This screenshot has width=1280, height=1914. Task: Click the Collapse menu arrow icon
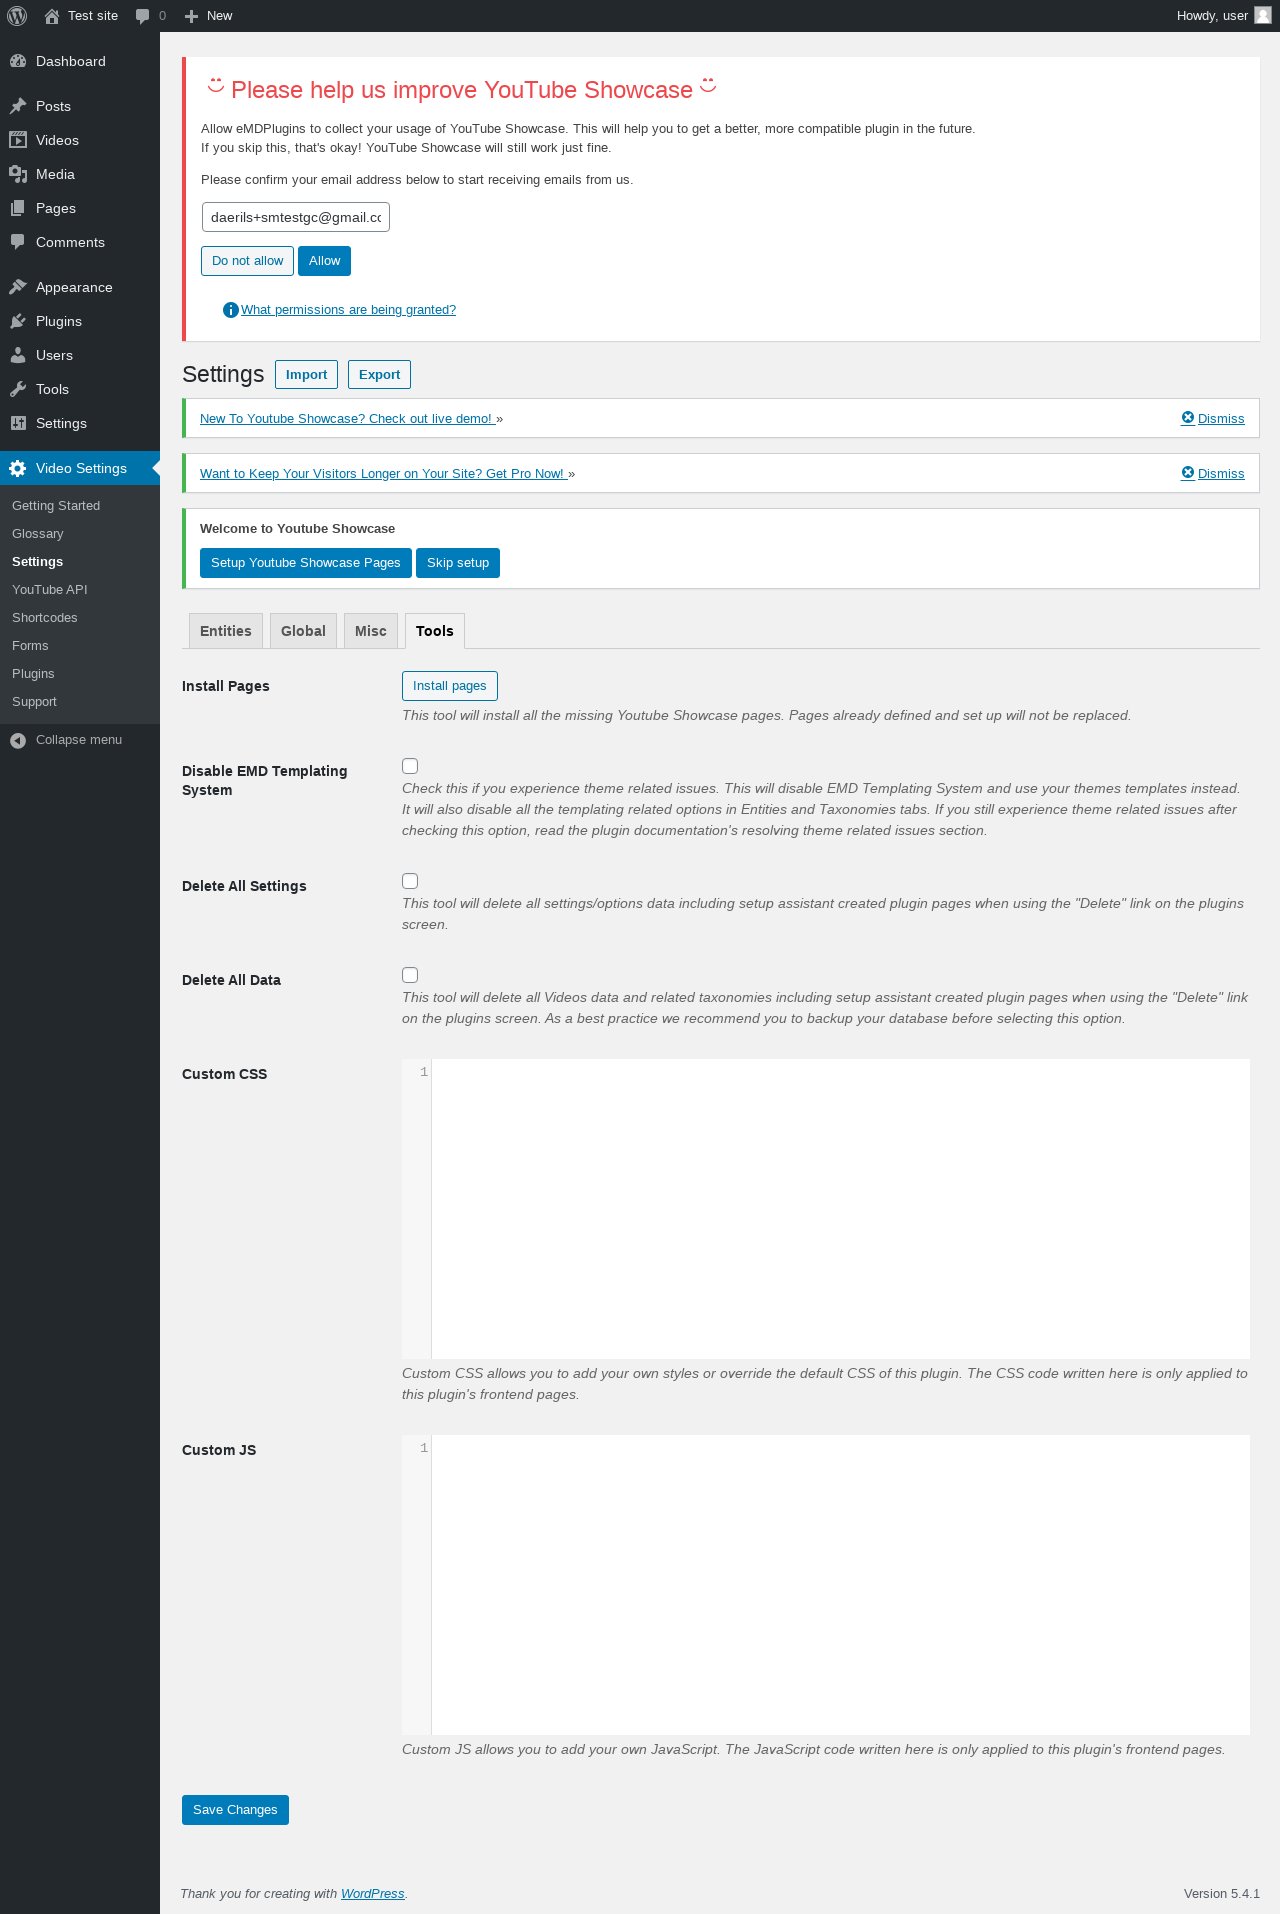[18, 740]
